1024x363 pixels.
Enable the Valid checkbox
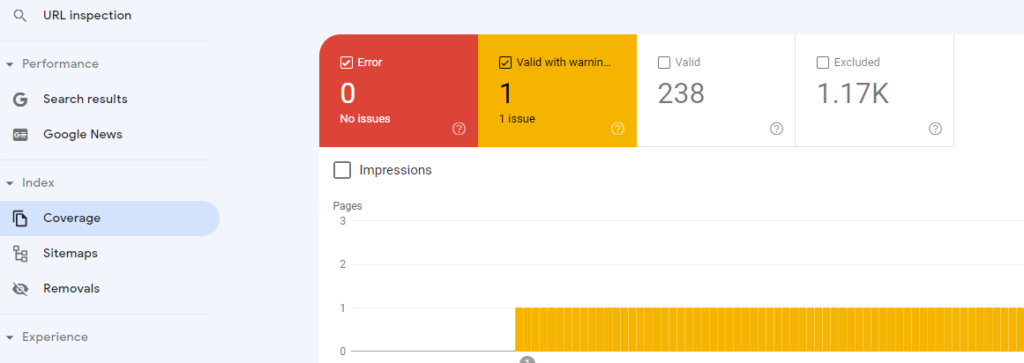[664, 63]
